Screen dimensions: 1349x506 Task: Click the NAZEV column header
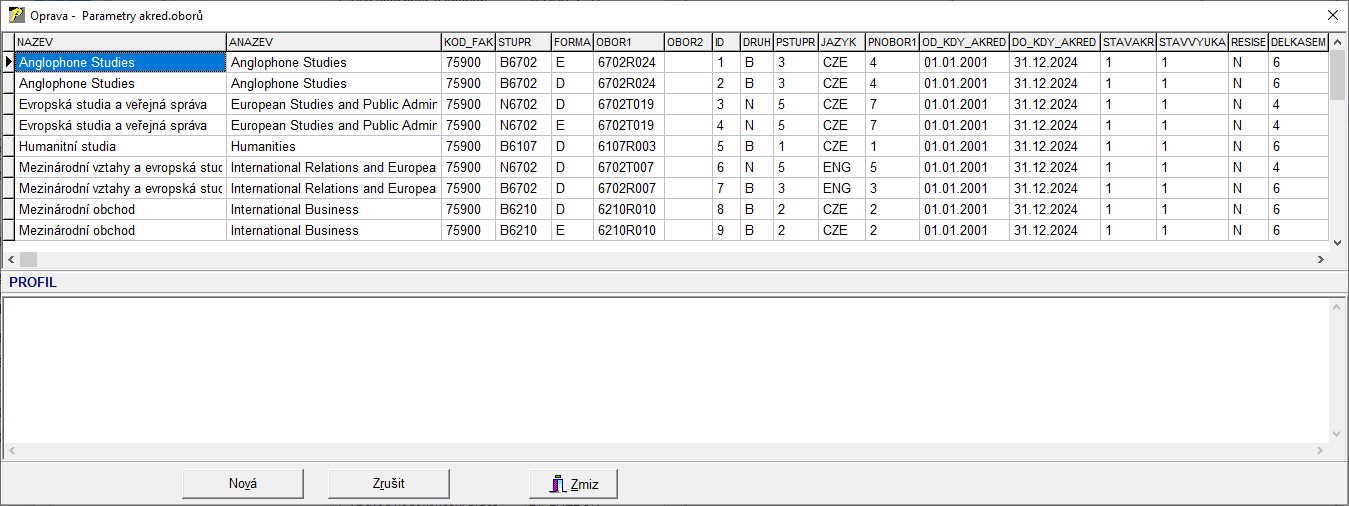[120, 42]
